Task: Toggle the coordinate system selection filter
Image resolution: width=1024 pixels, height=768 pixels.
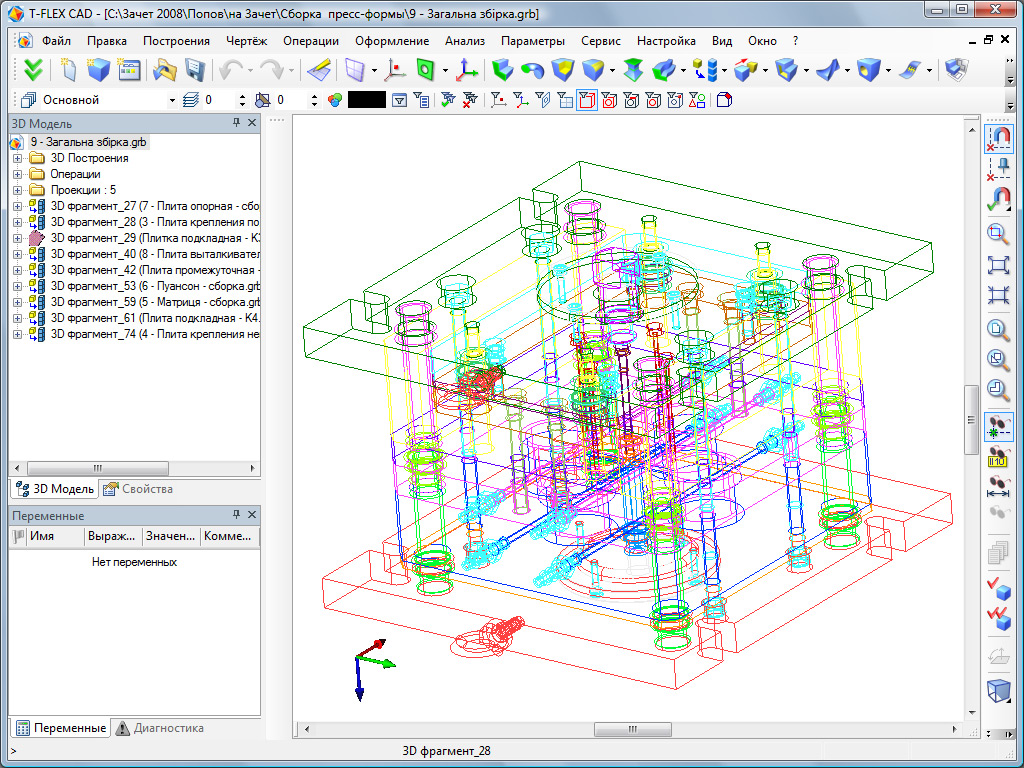Action: tap(520, 100)
